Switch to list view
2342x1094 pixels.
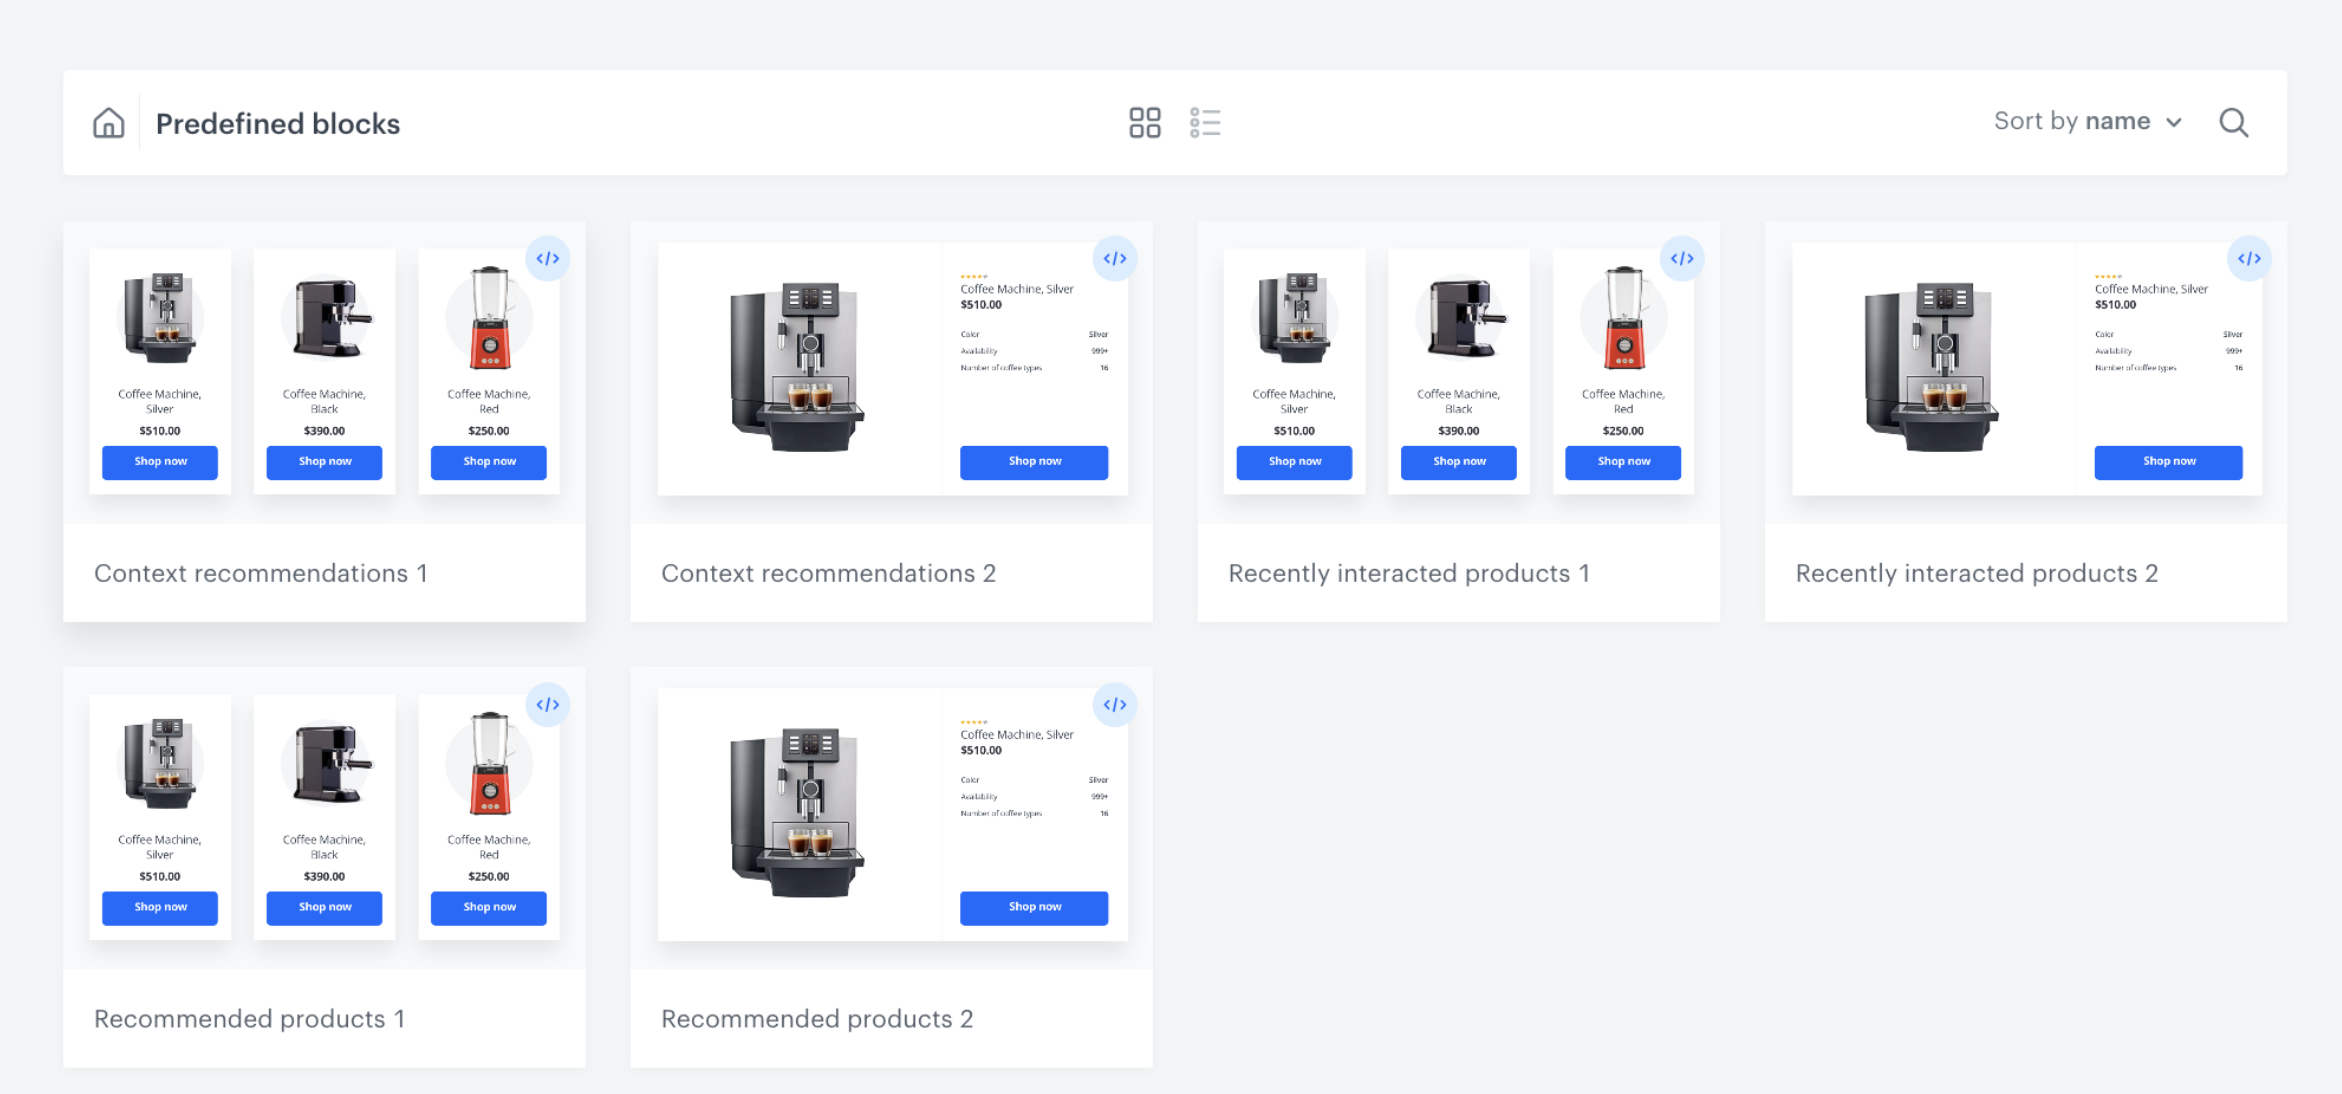point(1205,123)
